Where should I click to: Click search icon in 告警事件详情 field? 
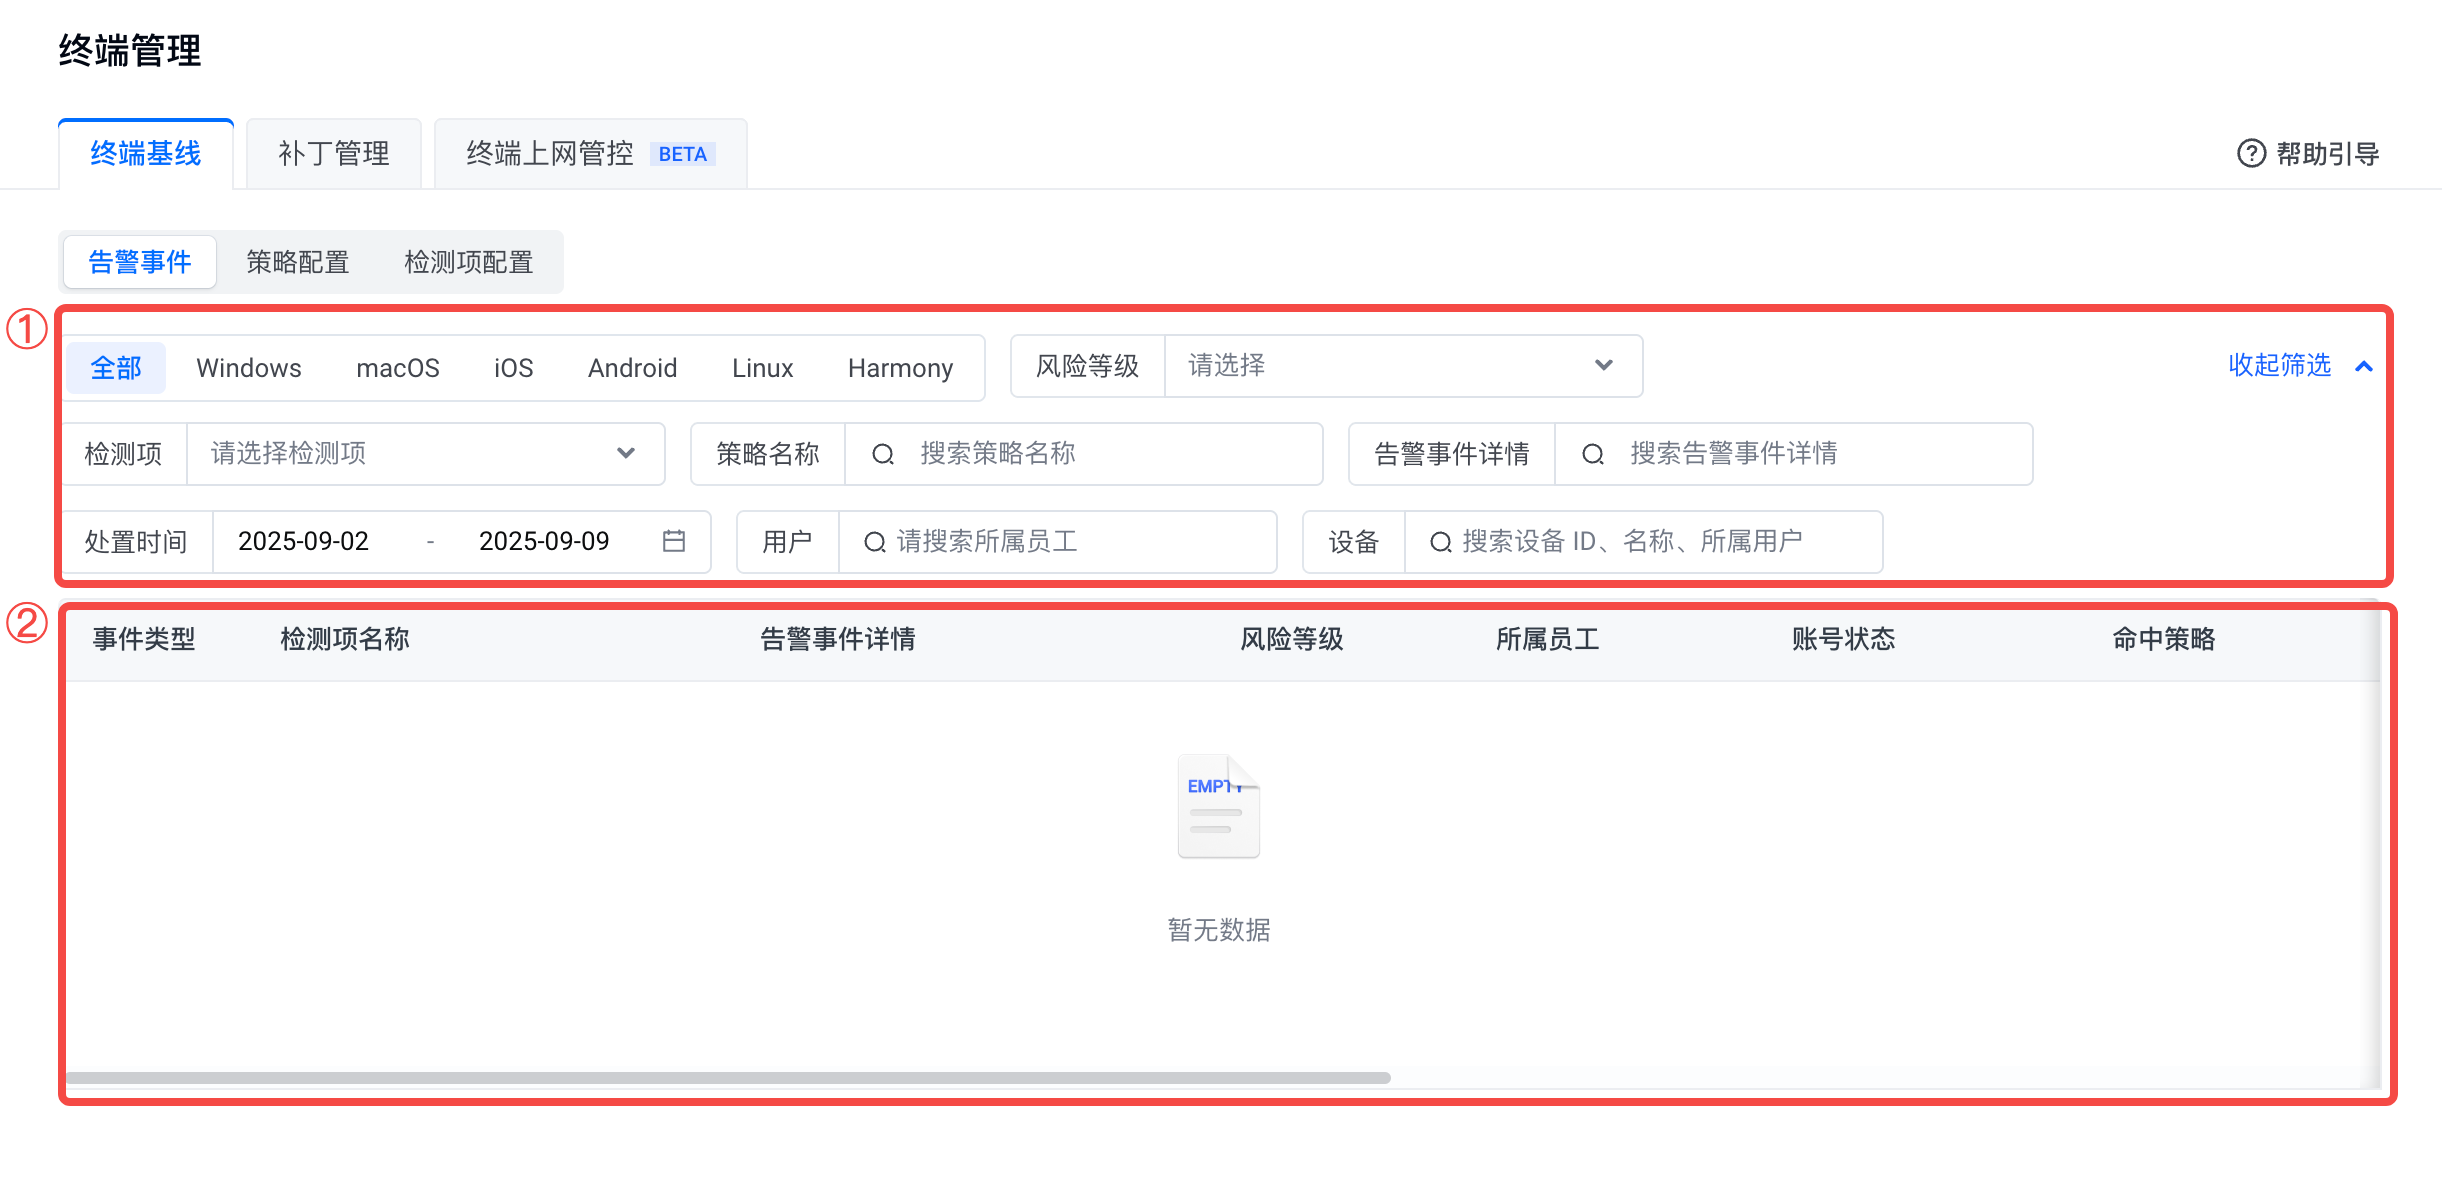point(1592,454)
